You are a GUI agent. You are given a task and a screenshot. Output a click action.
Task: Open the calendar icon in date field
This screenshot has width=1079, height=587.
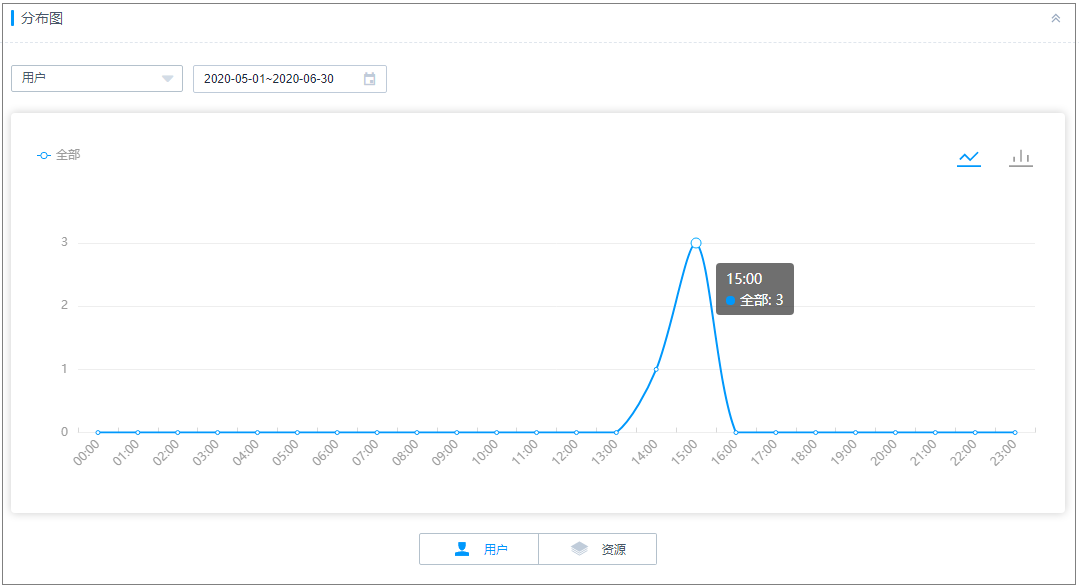click(x=370, y=79)
